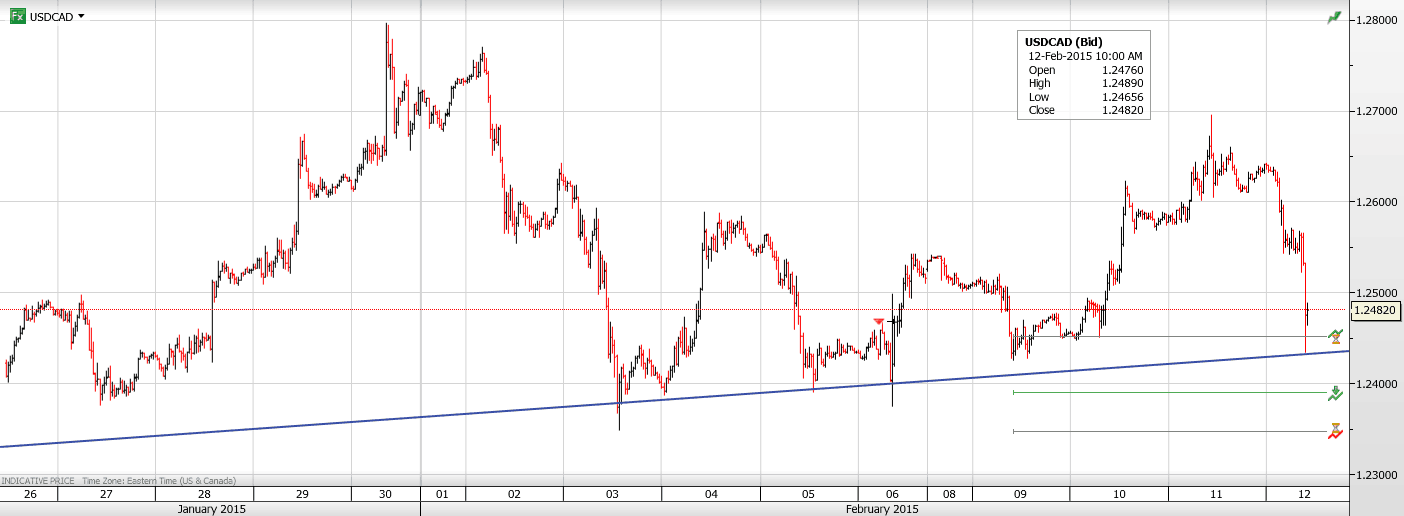This screenshot has height=516, width=1404.
Task: Click the 1.23000 level on the price axis
Action: (x=1376, y=475)
